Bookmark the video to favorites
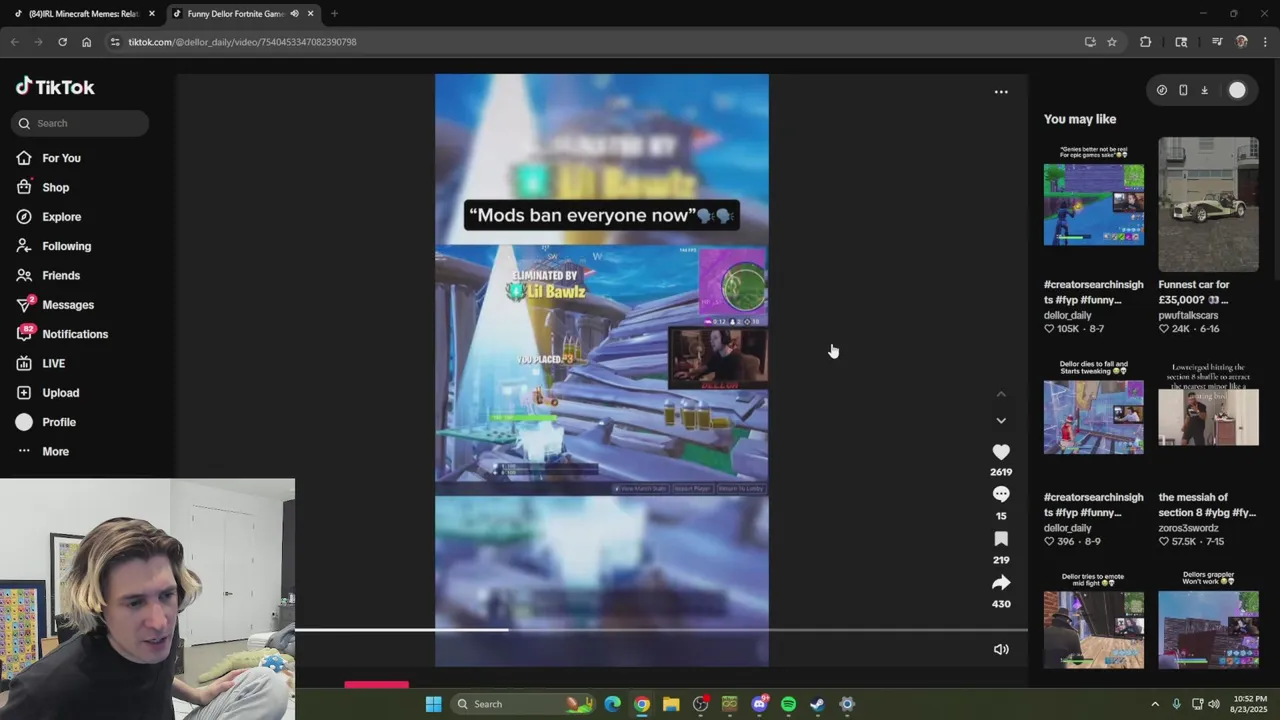The width and height of the screenshot is (1280, 720). coord(1001,539)
